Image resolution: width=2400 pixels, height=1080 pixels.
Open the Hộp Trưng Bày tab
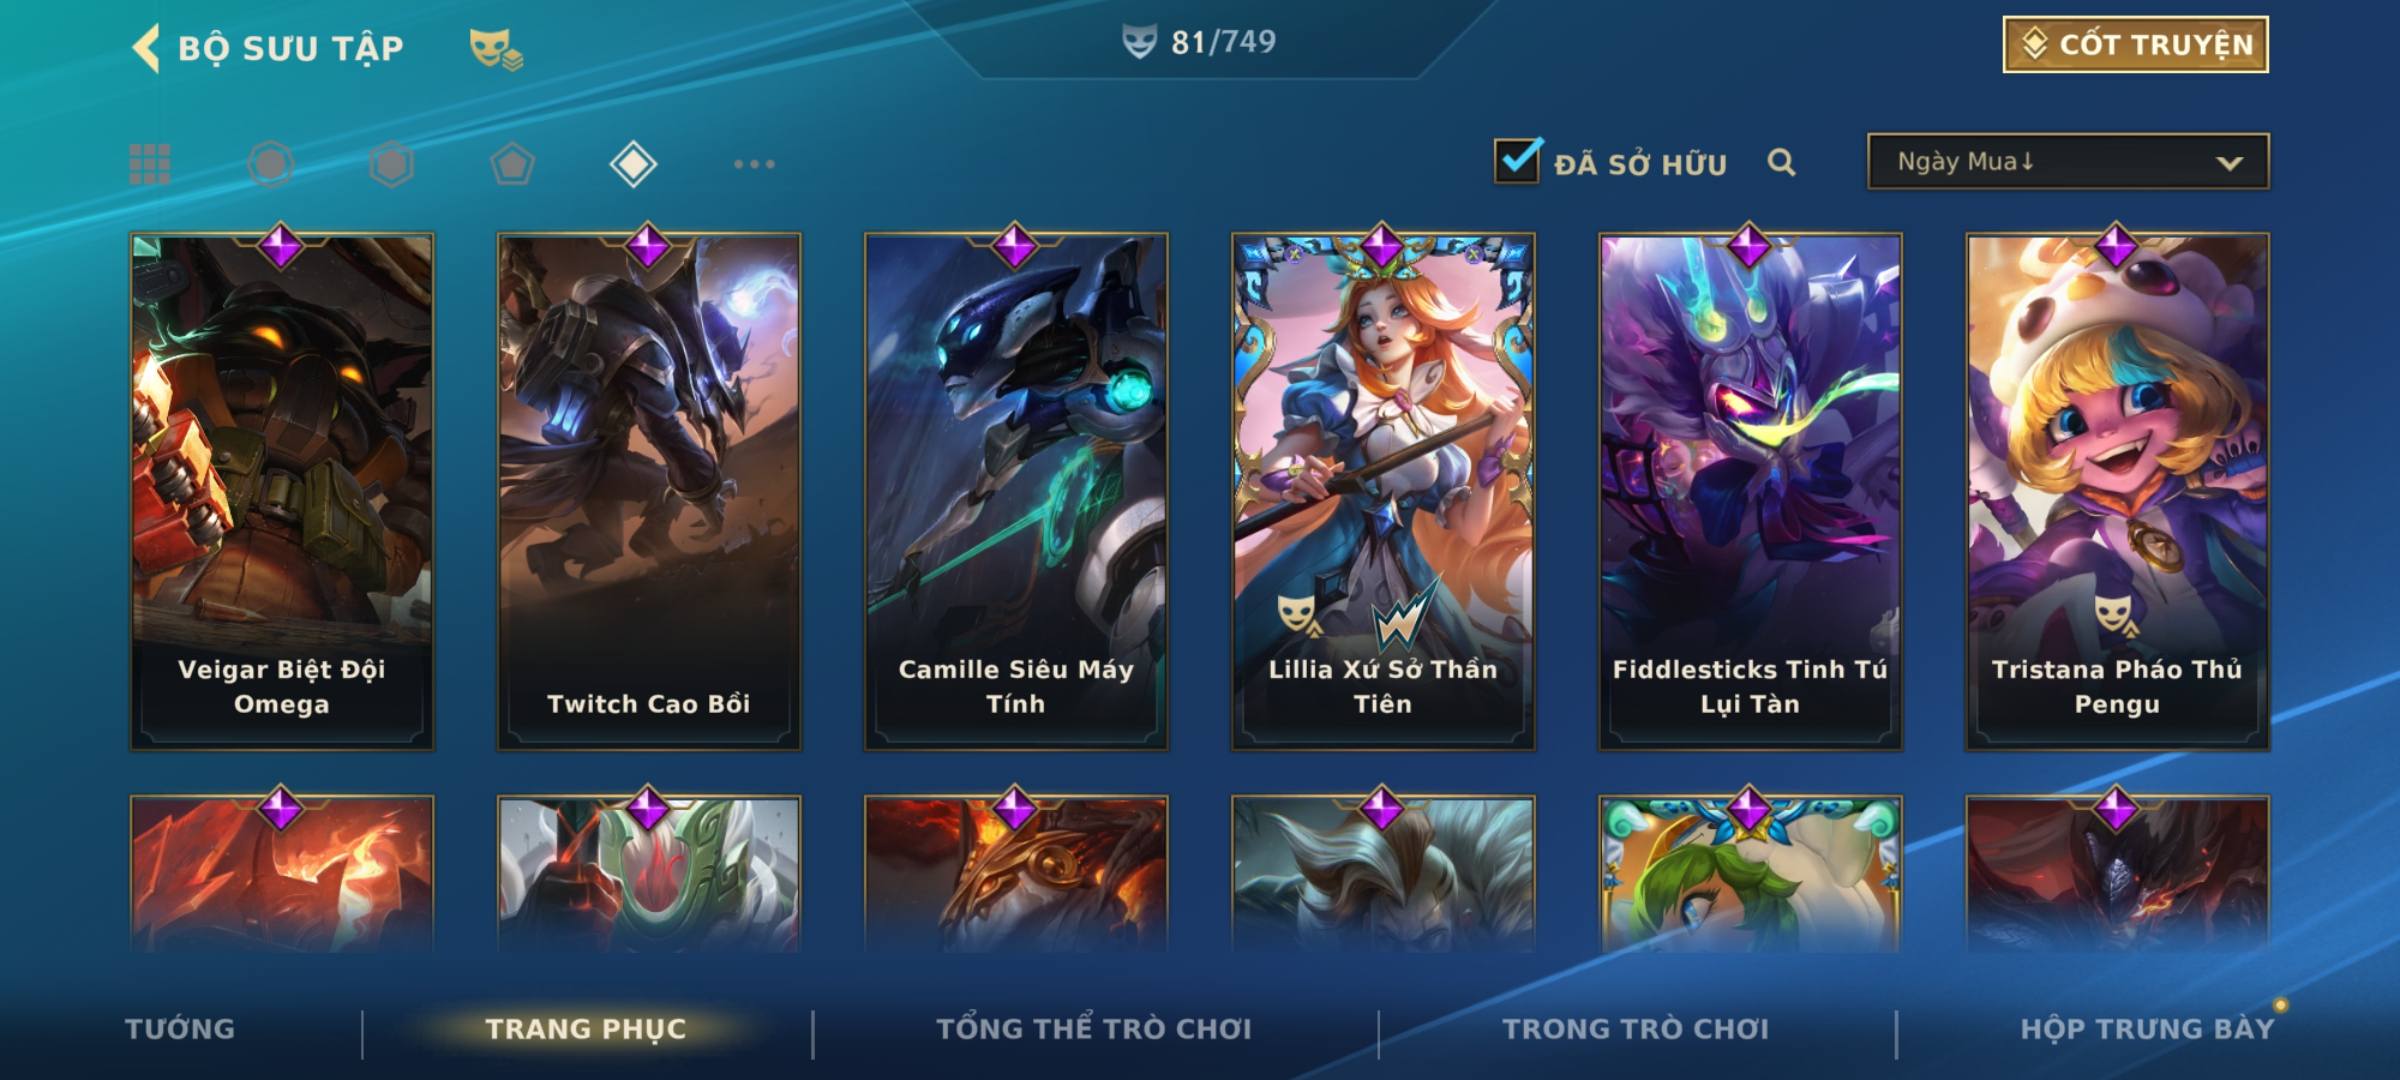tap(2147, 1028)
